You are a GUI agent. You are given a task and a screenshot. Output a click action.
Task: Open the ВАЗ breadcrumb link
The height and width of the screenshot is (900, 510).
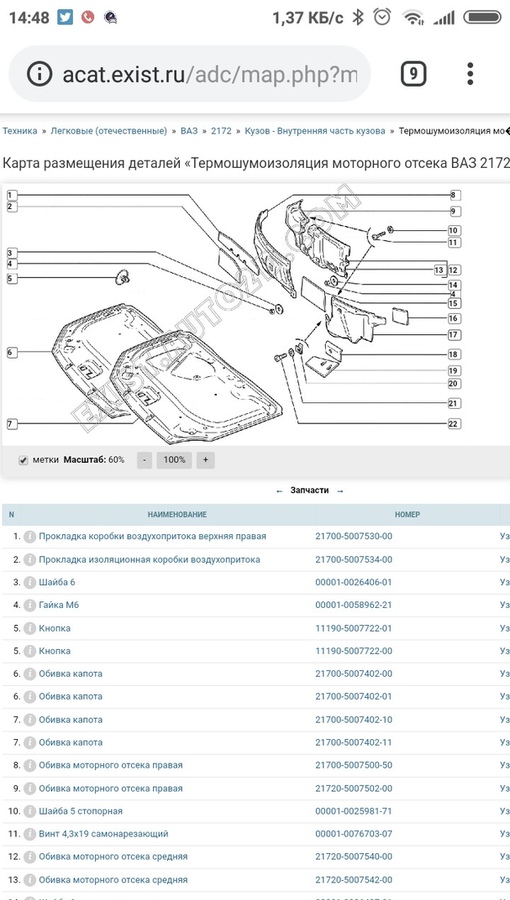[189, 131]
